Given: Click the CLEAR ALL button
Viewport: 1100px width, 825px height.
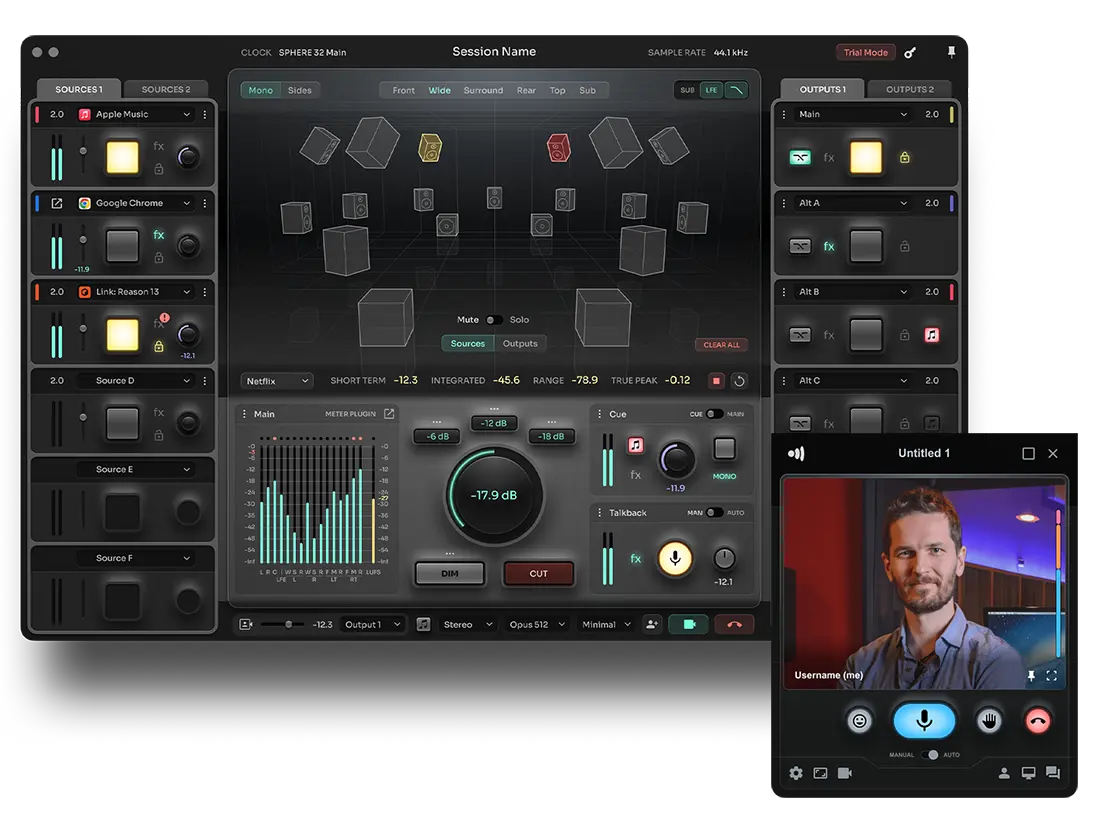Looking at the screenshot, I should 721,344.
